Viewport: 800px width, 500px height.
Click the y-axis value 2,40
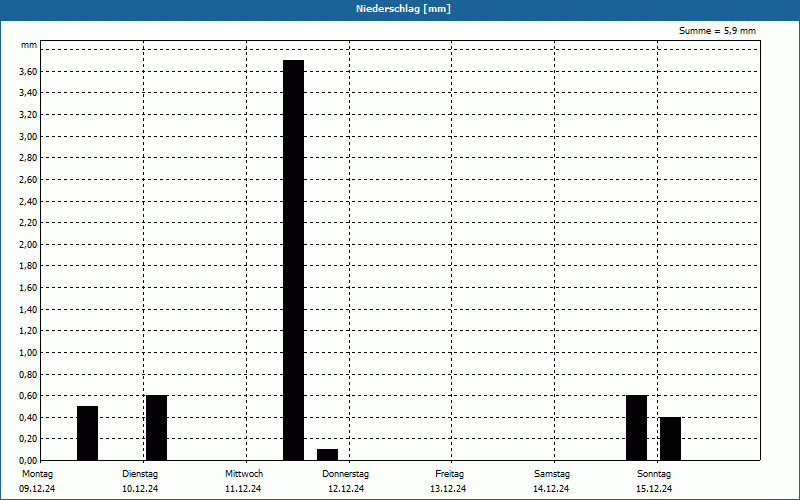pos(28,202)
